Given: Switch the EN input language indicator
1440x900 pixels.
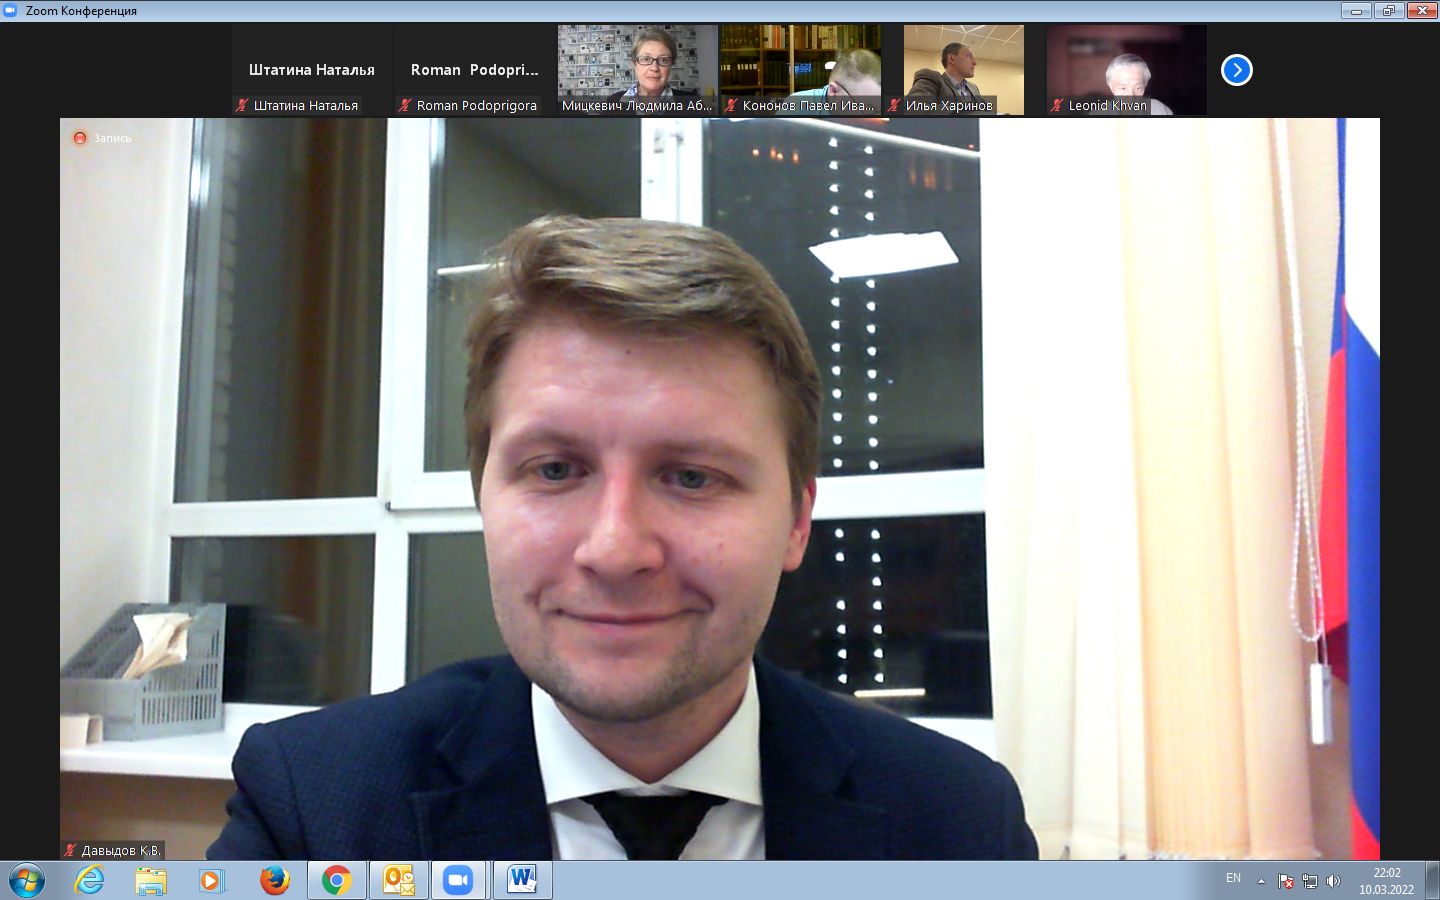Looking at the screenshot, I should (1233, 878).
